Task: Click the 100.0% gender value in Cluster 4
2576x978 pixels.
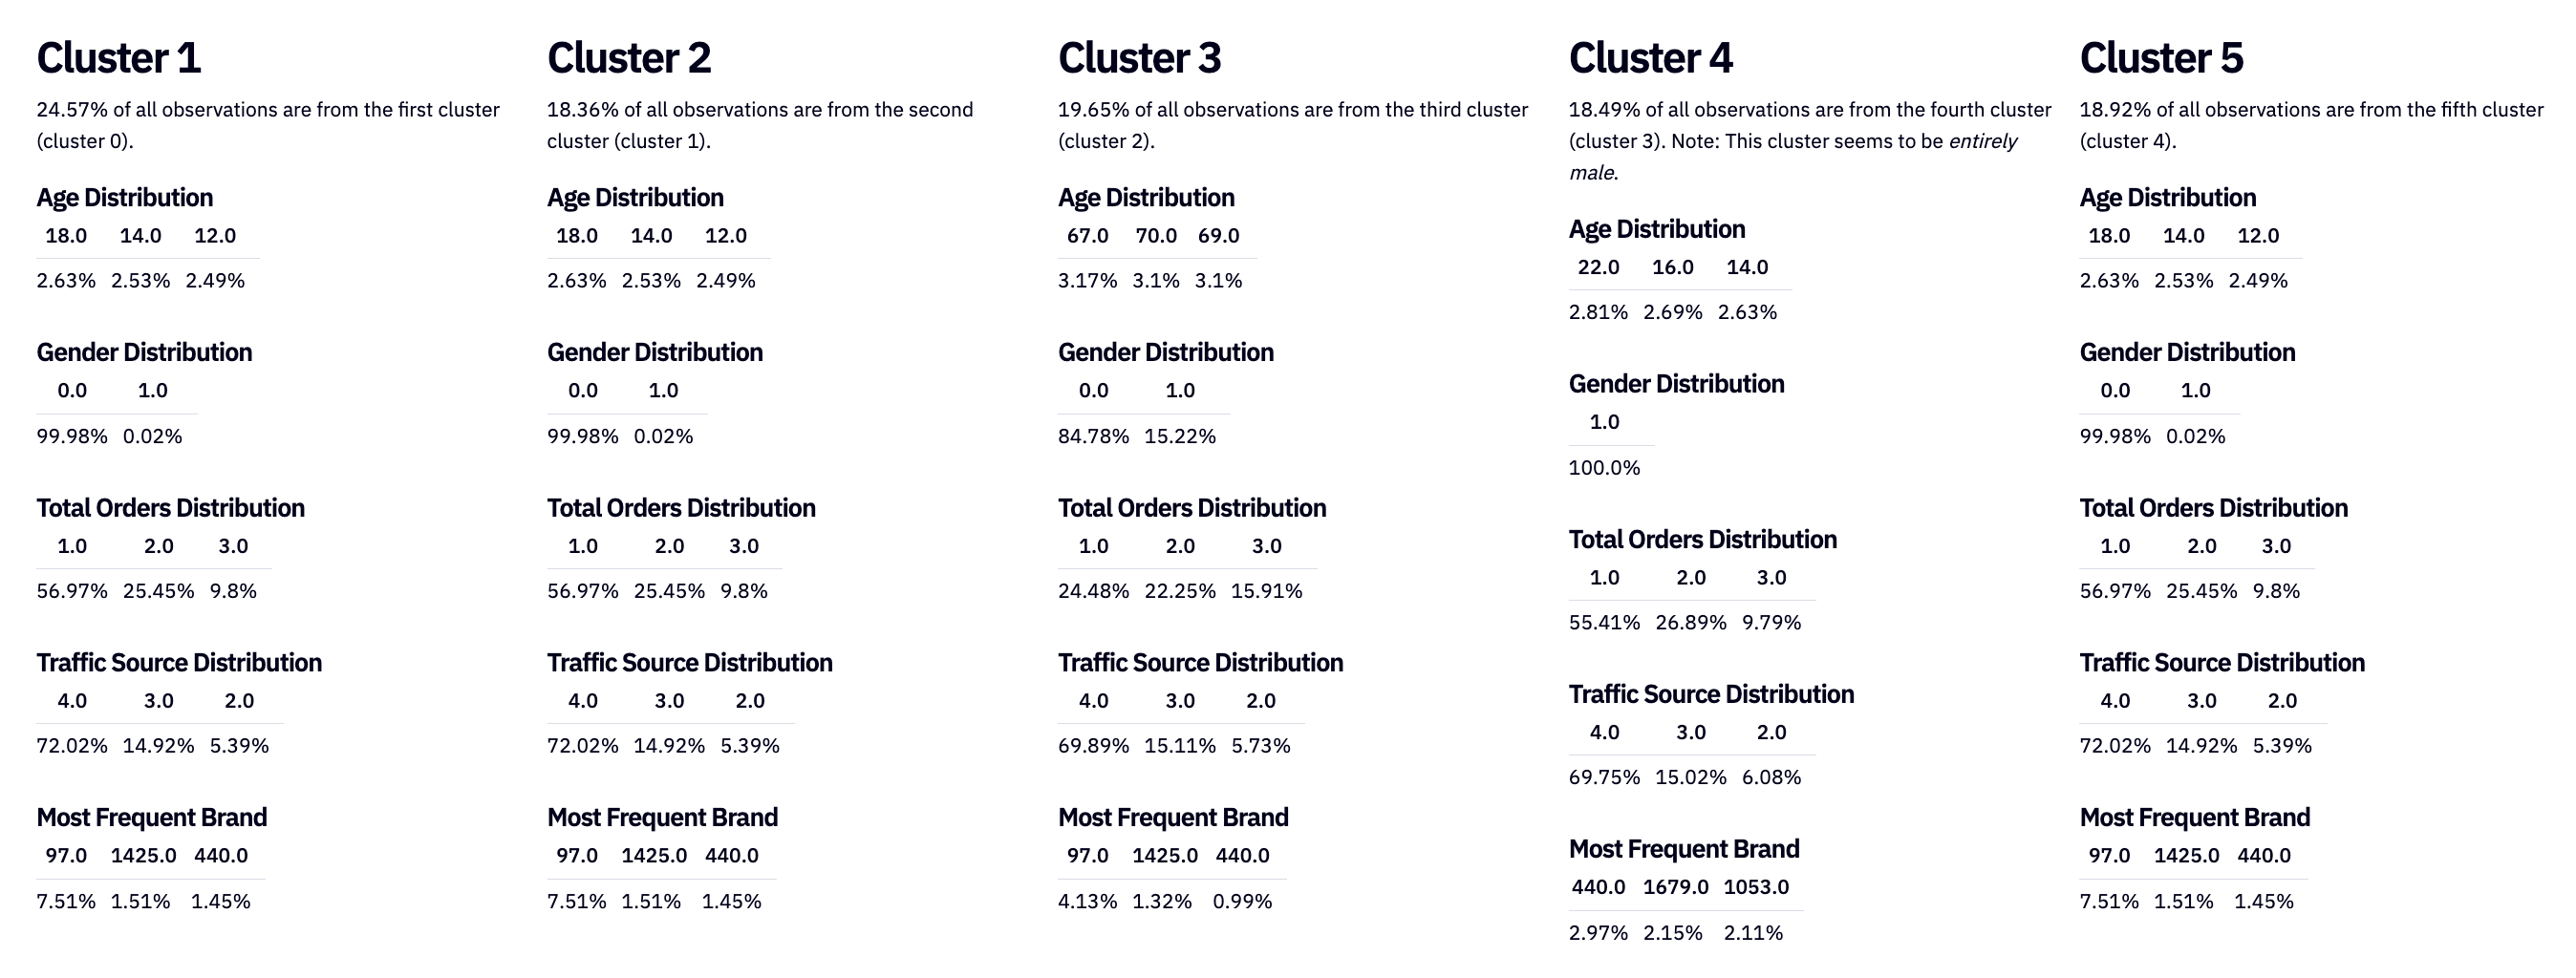Action: [x=1604, y=468]
